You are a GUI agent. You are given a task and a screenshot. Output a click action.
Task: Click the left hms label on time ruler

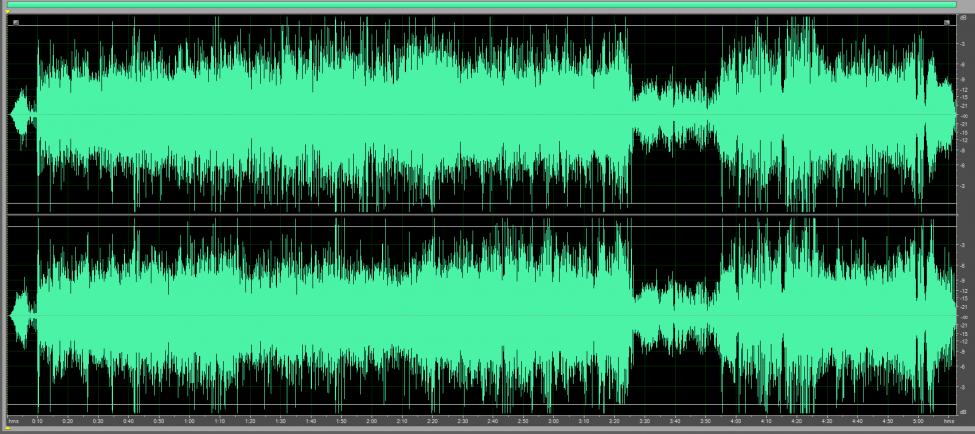click(x=12, y=420)
